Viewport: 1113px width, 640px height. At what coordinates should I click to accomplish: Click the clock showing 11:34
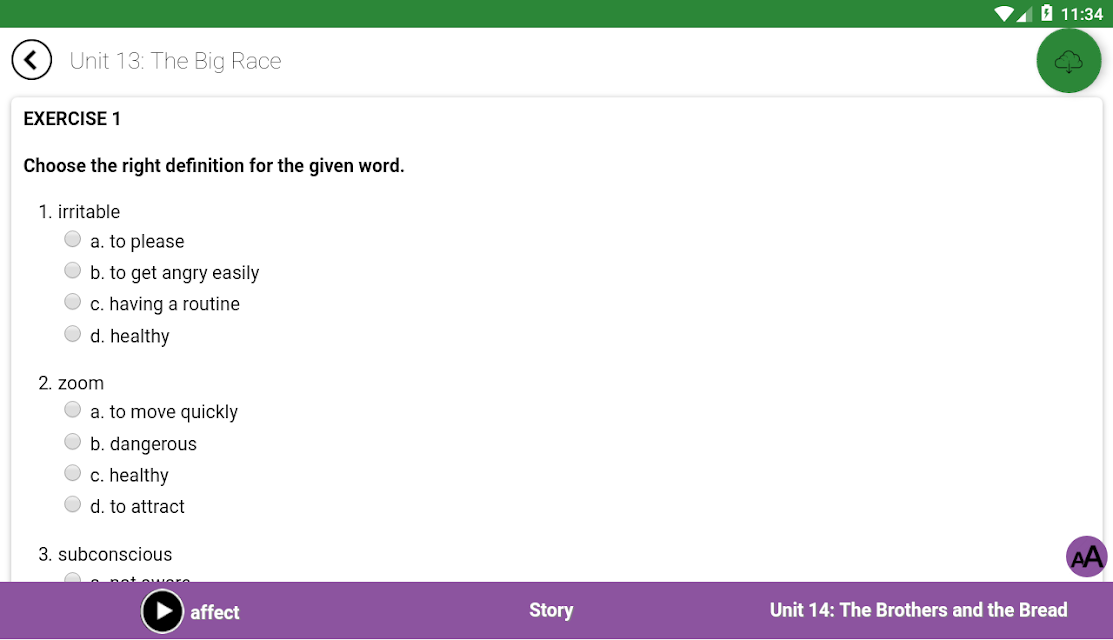1082,13
